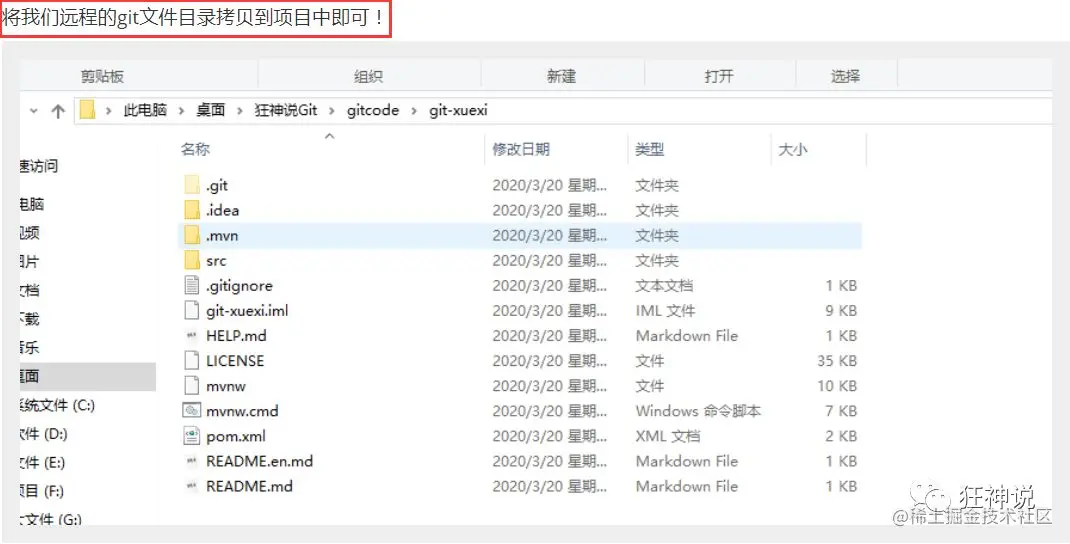The height and width of the screenshot is (544, 1070).
Task: Select the .mvn folder icon
Action: tap(192, 235)
